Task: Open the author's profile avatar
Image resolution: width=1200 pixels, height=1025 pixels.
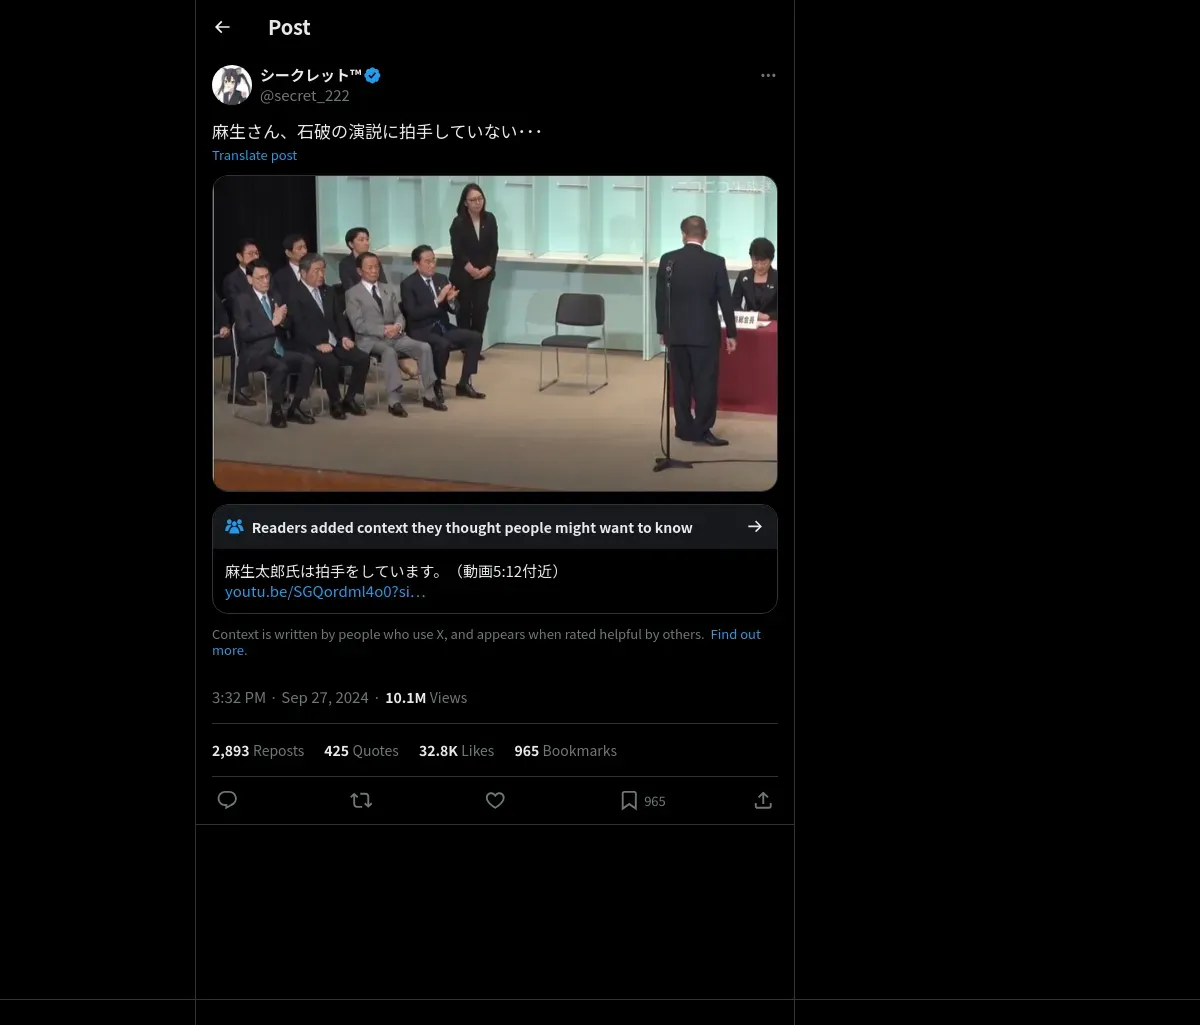Action: click(x=232, y=85)
